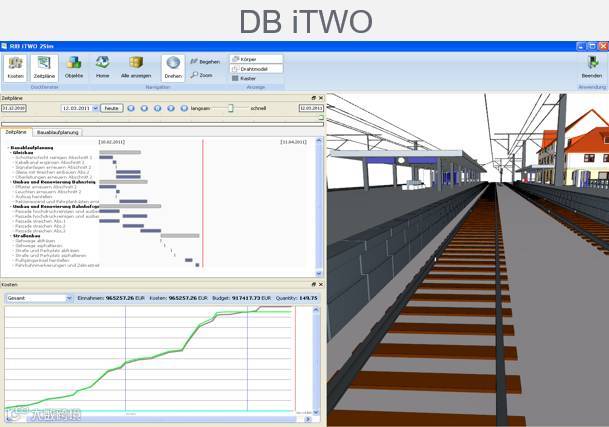Select 'Fassade streichen Abs.3' row
Screen dimensions: 609x427
[x=40, y=231]
